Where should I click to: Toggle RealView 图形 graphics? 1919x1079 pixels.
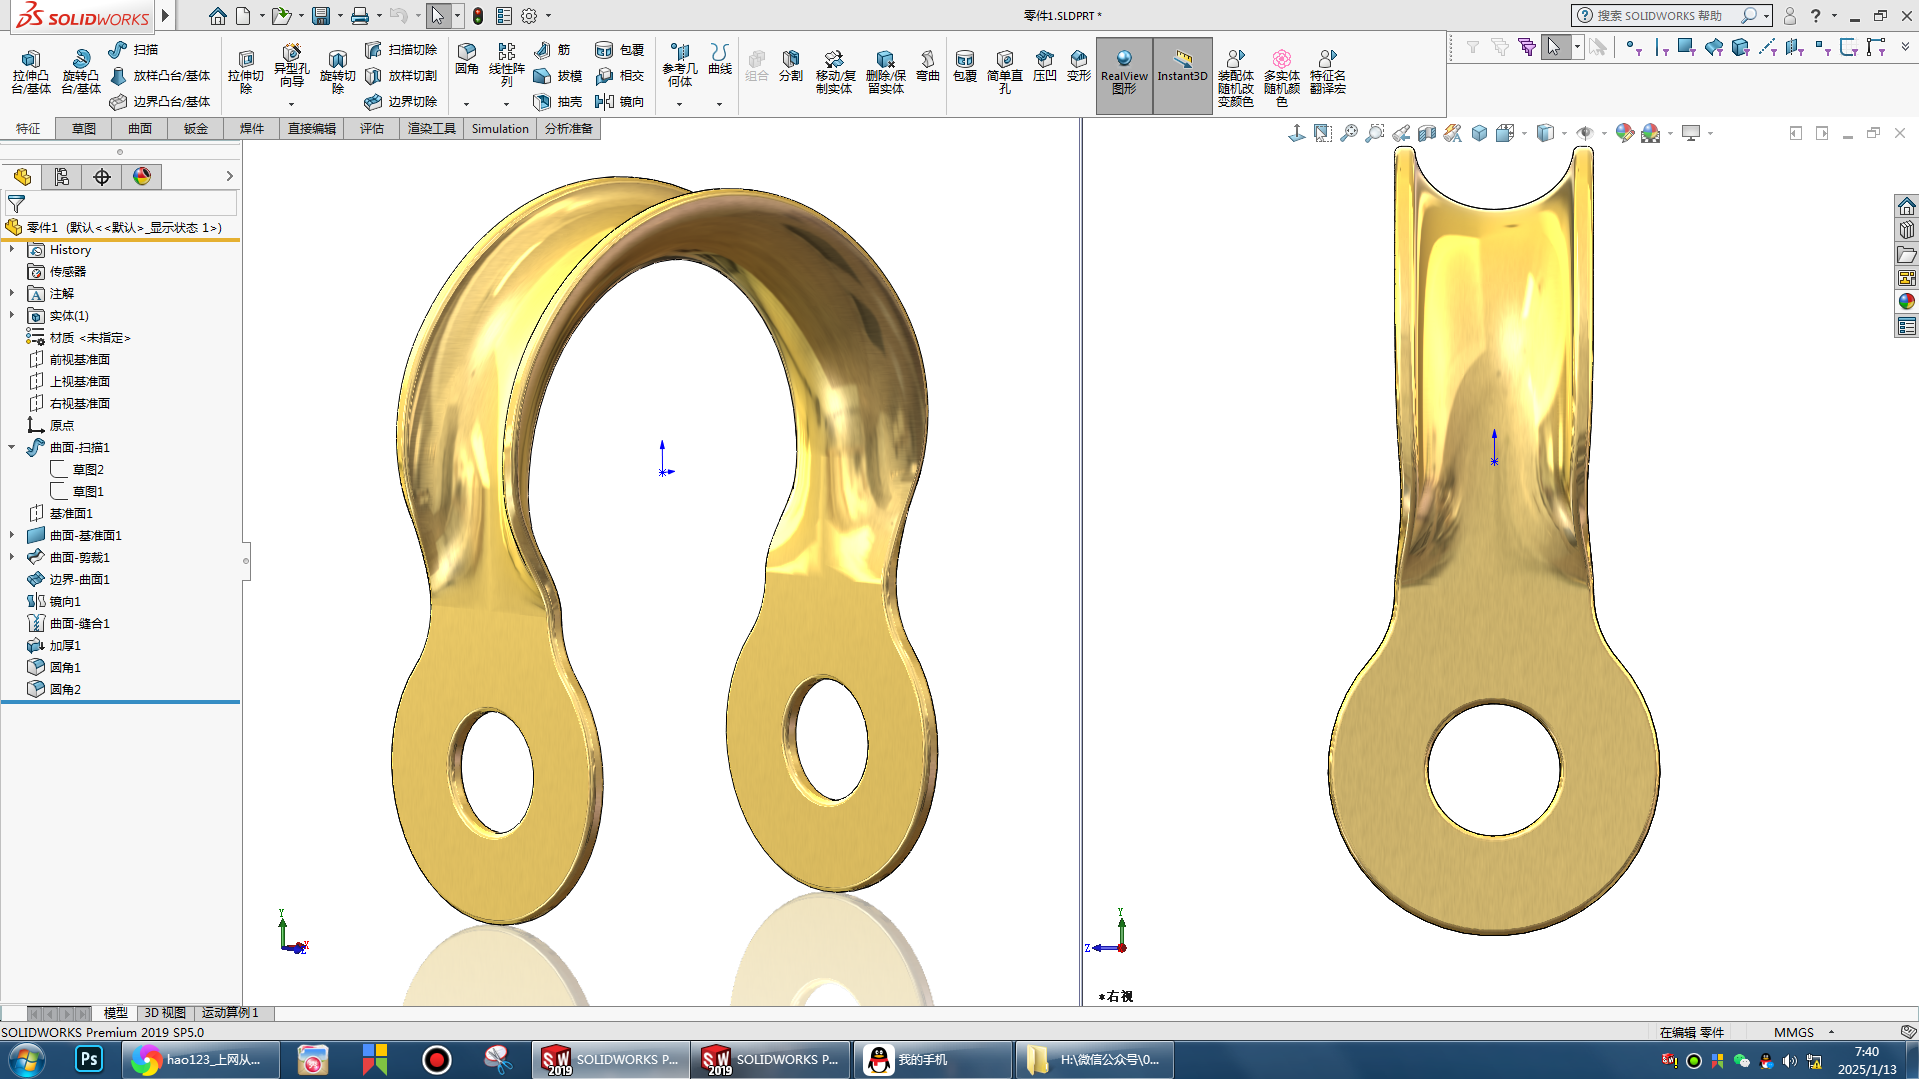(x=1124, y=75)
